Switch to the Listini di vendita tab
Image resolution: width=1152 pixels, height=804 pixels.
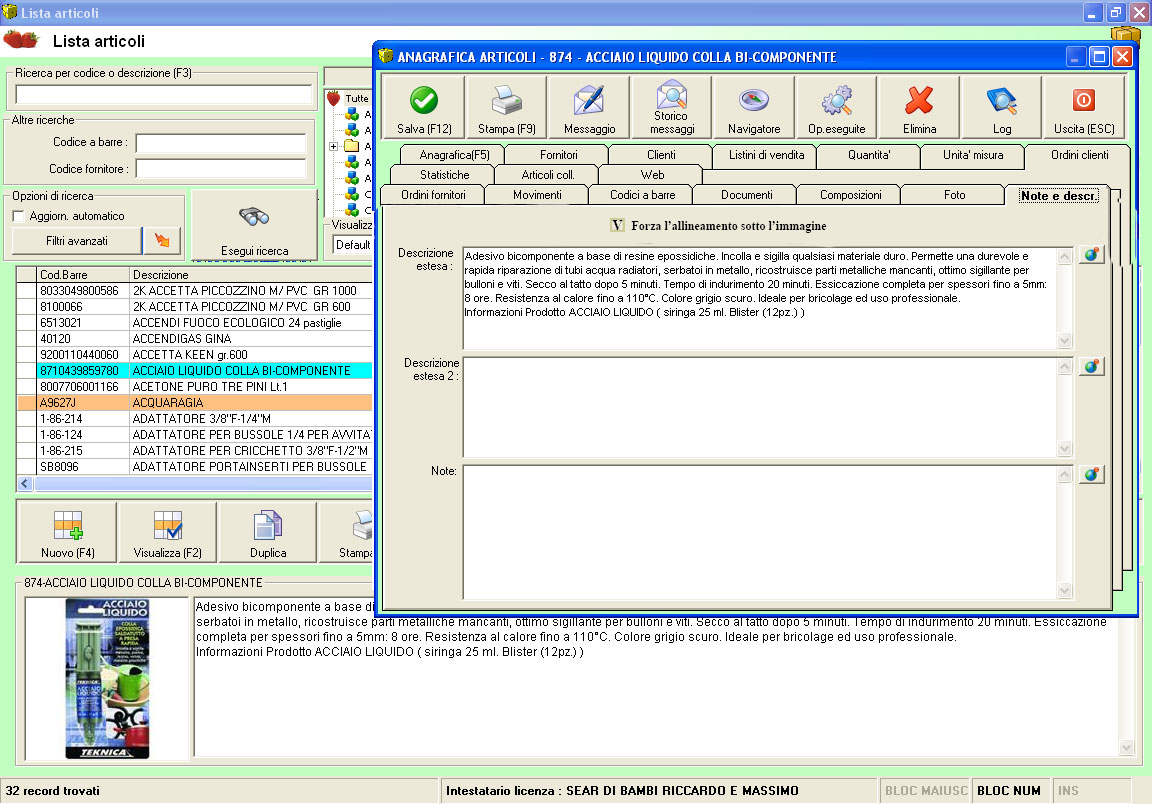(764, 155)
